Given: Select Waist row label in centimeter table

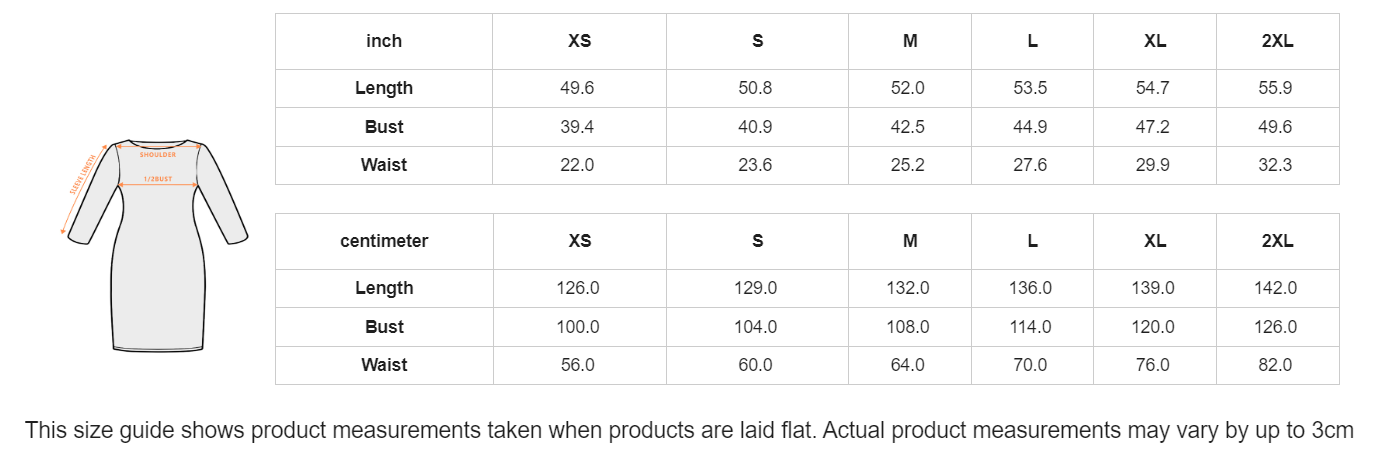Looking at the screenshot, I should (384, 365).
